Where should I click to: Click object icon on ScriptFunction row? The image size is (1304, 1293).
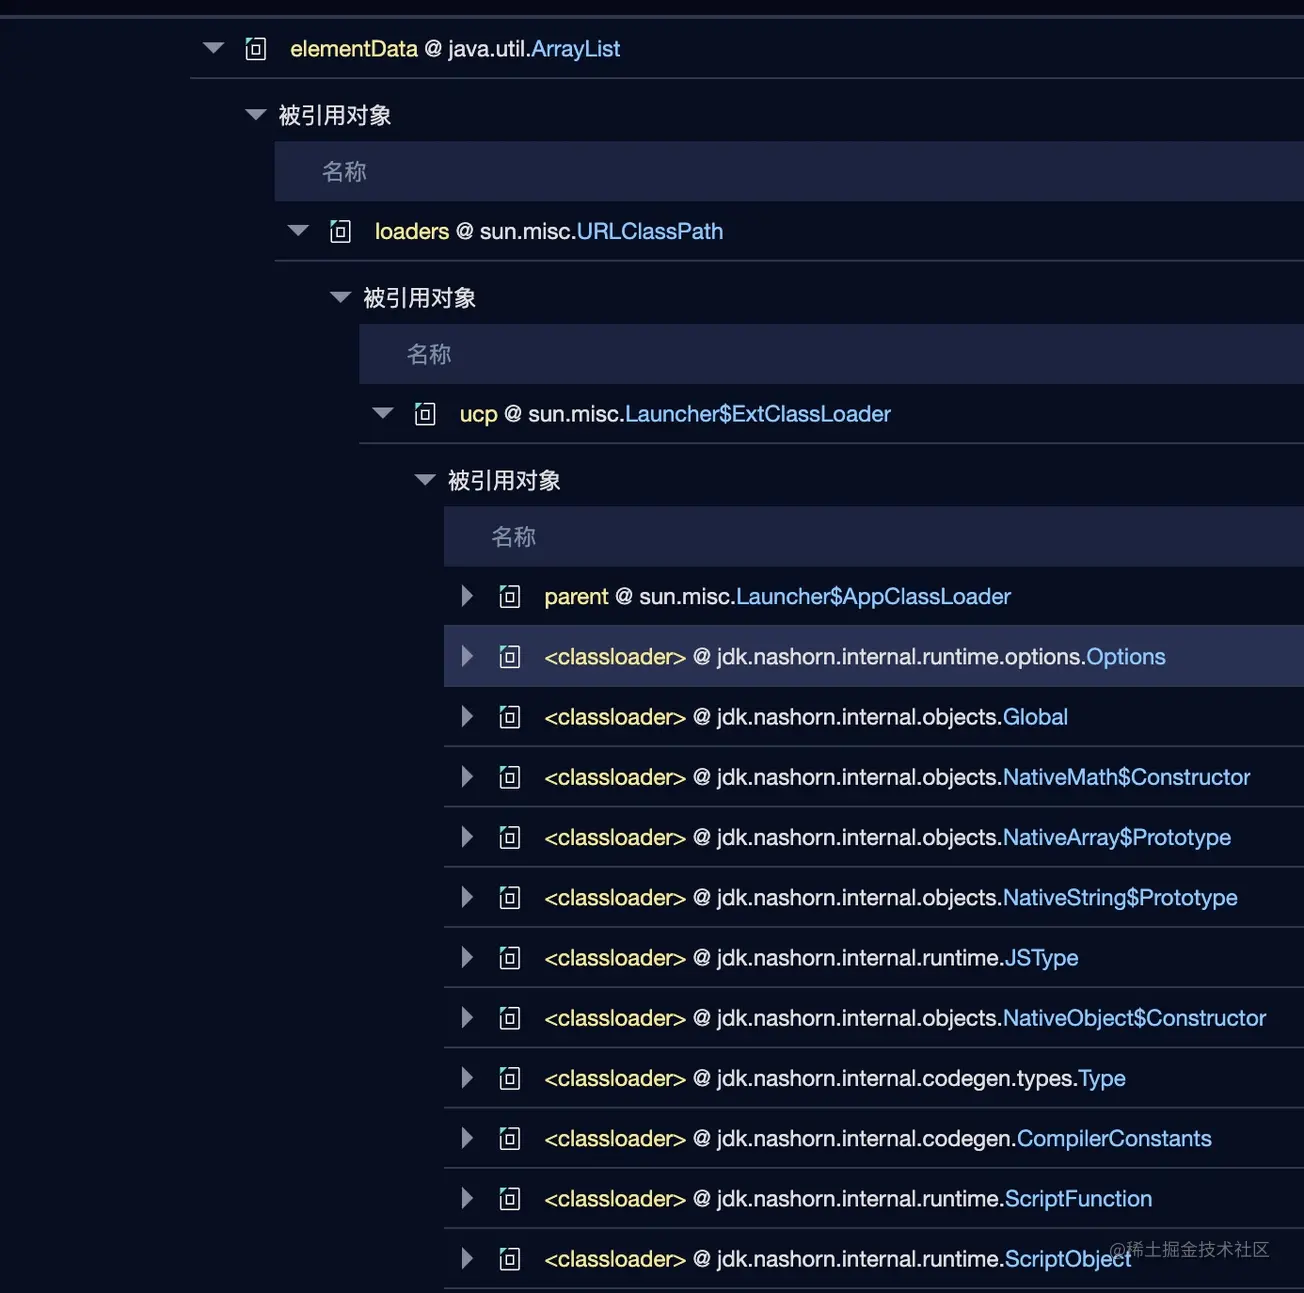coord(510,1199)
